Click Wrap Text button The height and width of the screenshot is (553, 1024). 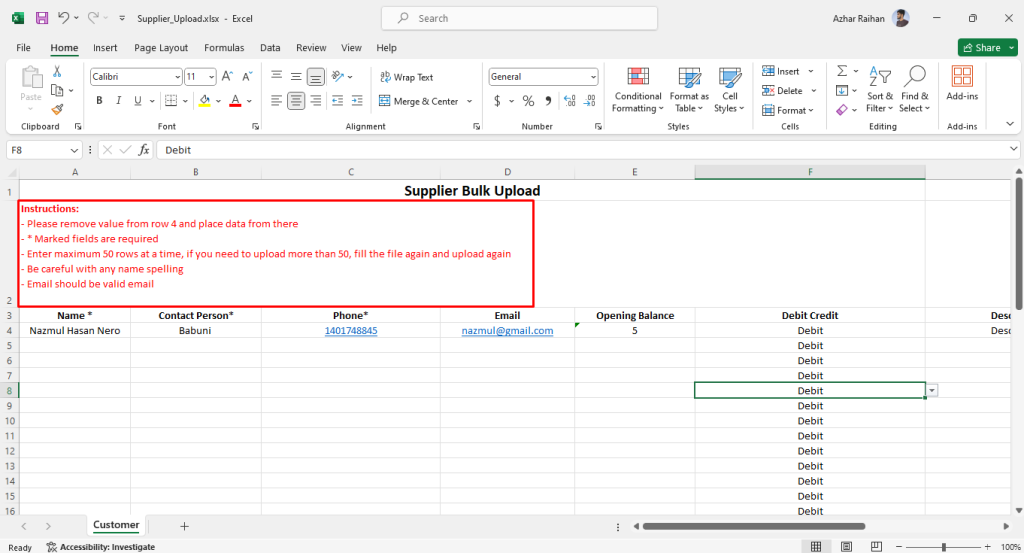(x=407, y=77)
